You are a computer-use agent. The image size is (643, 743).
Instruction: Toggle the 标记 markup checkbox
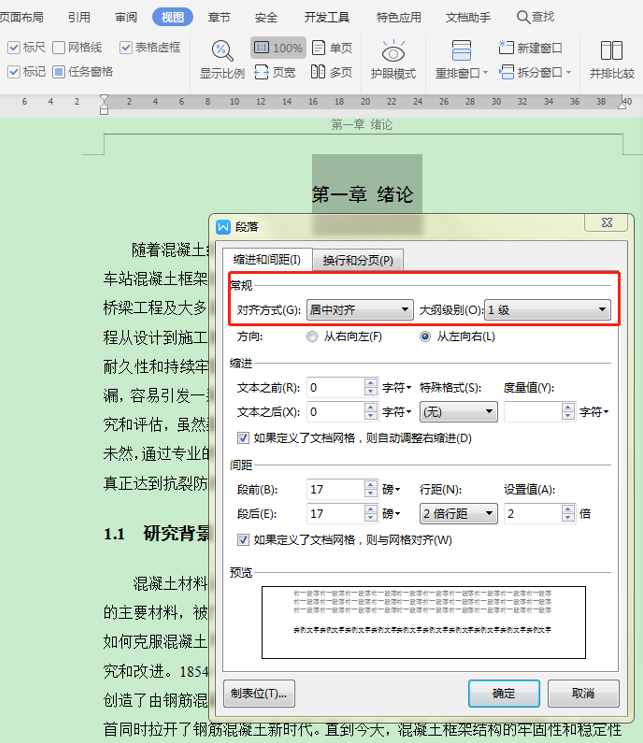(x=14, y=72)
